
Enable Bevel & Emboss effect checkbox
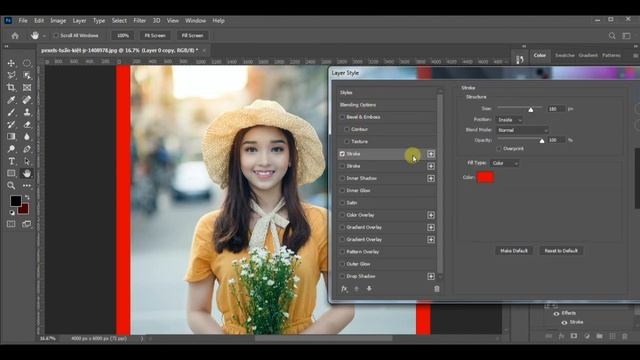342,117
